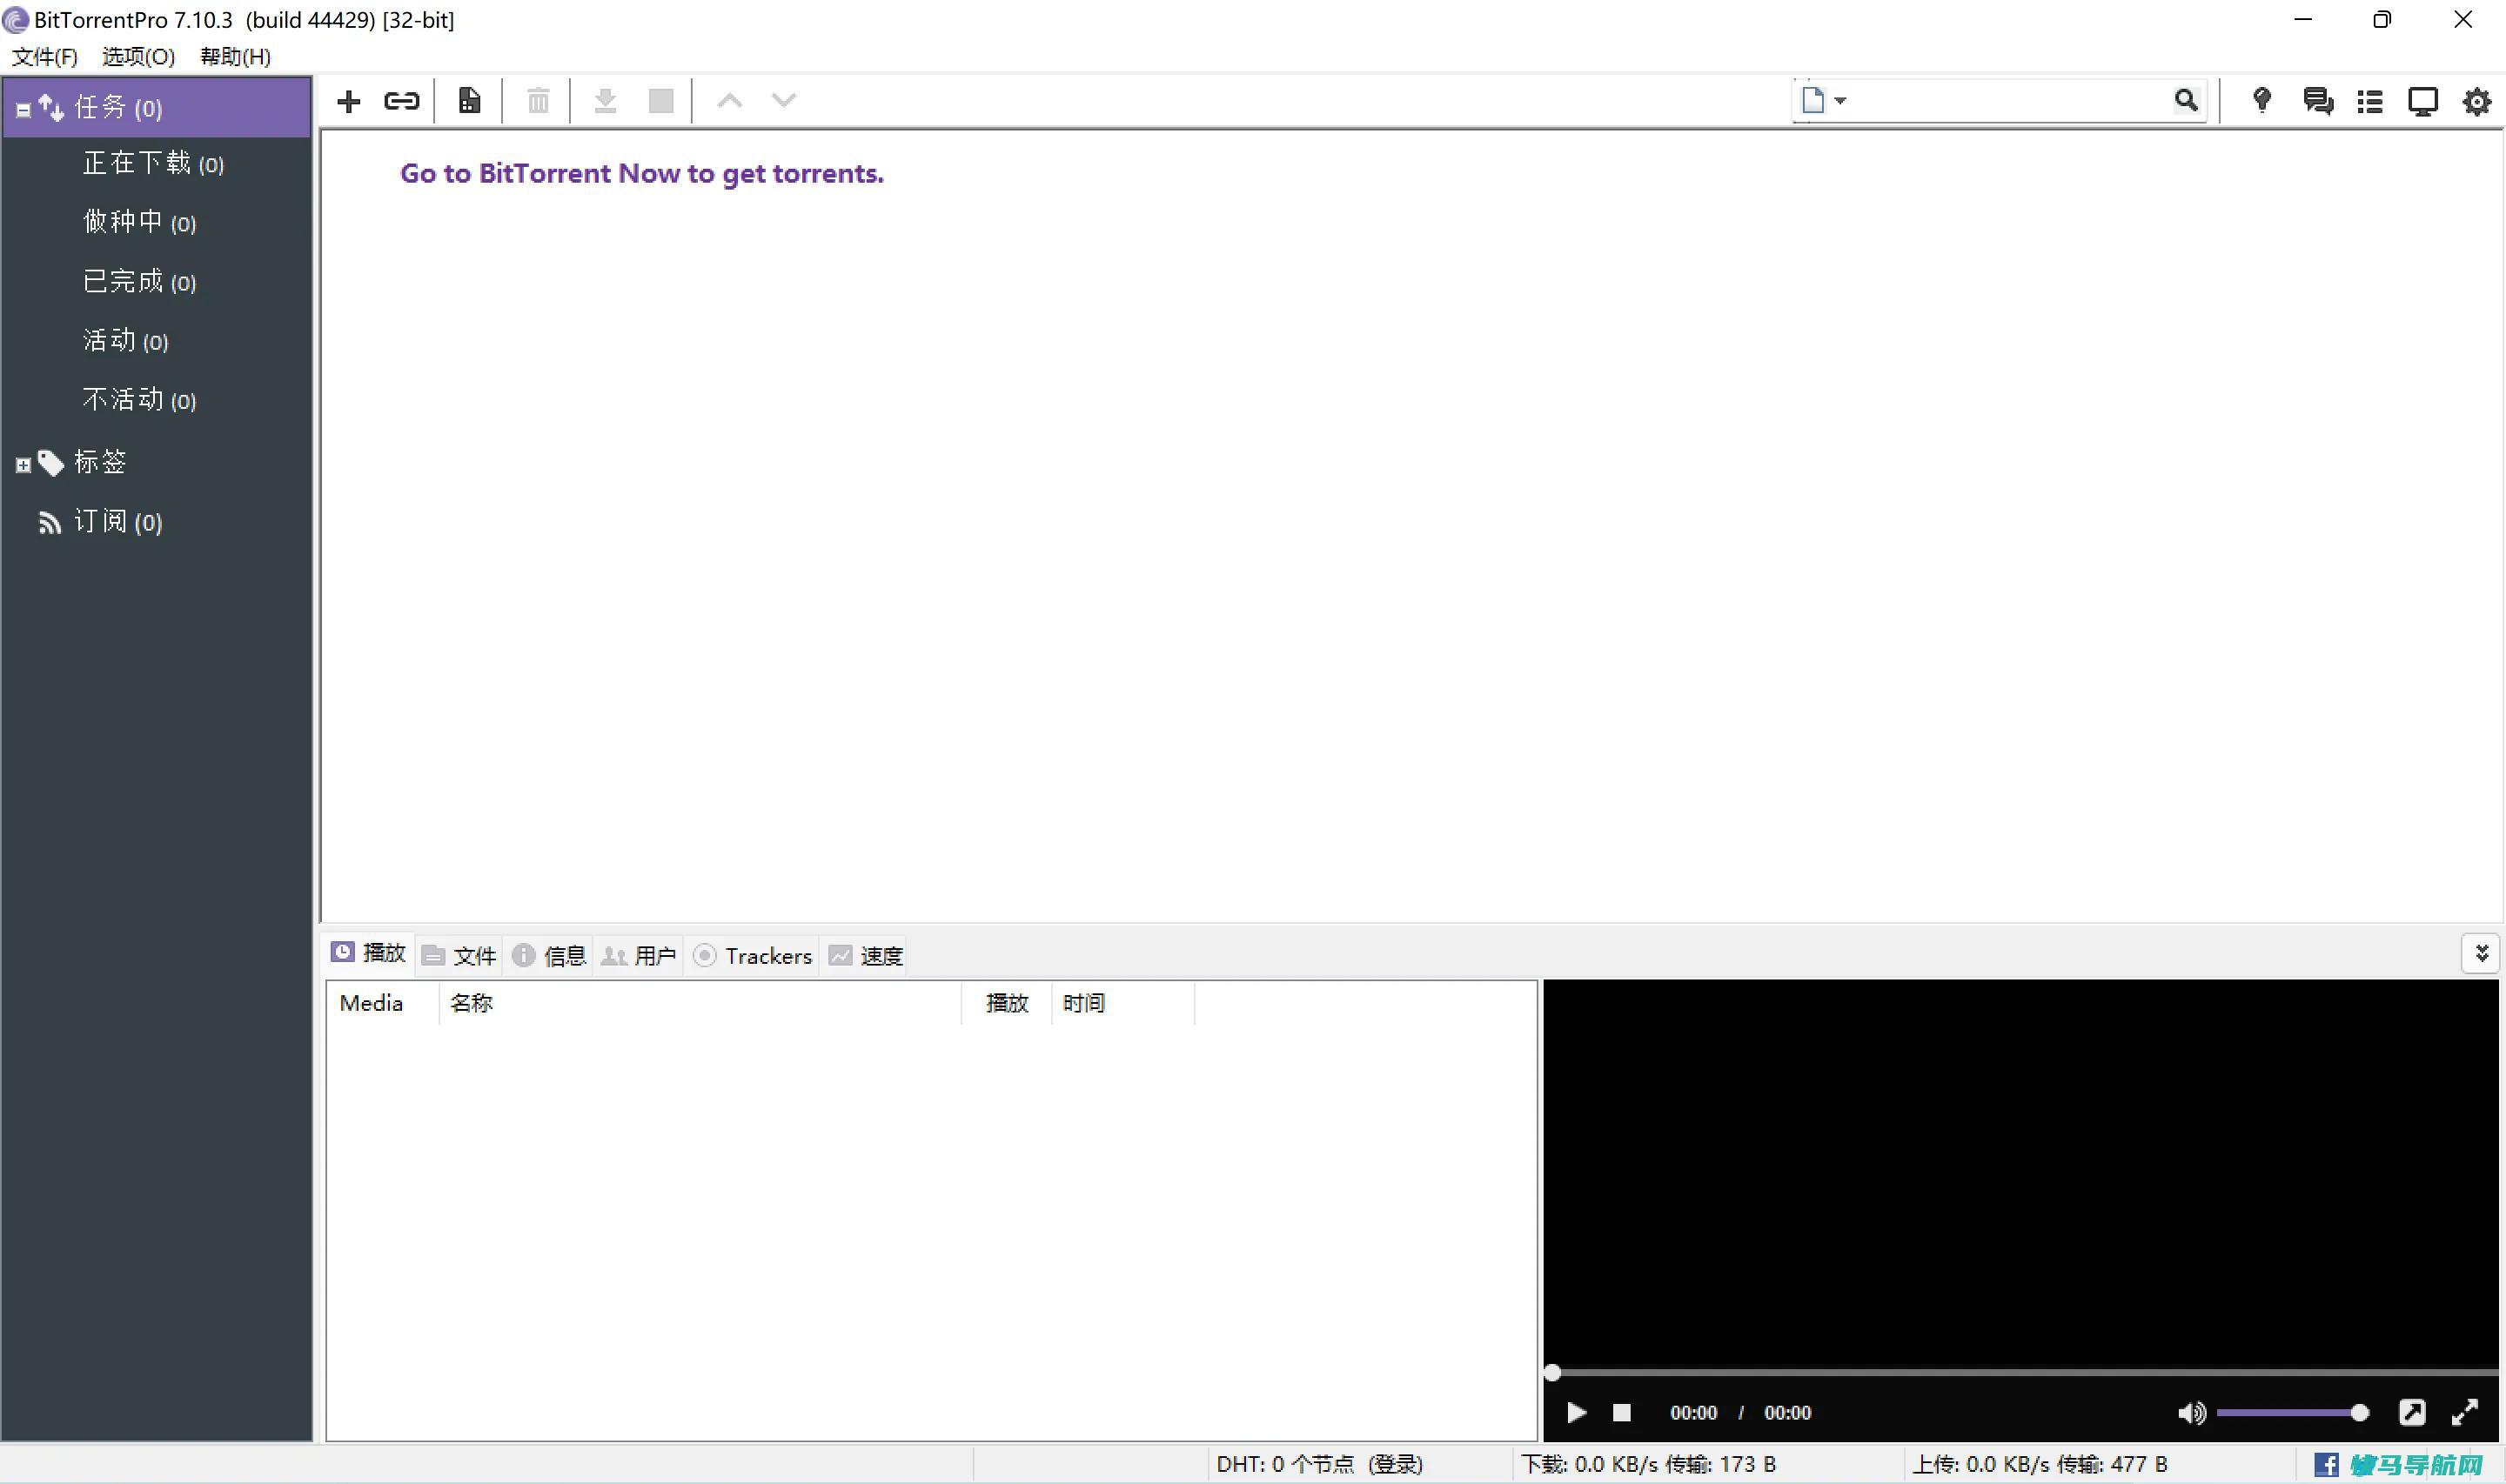This screenshot has height=1484, width=2506.
Task: Open Preferences gear icon
Action: [2476, 101]
